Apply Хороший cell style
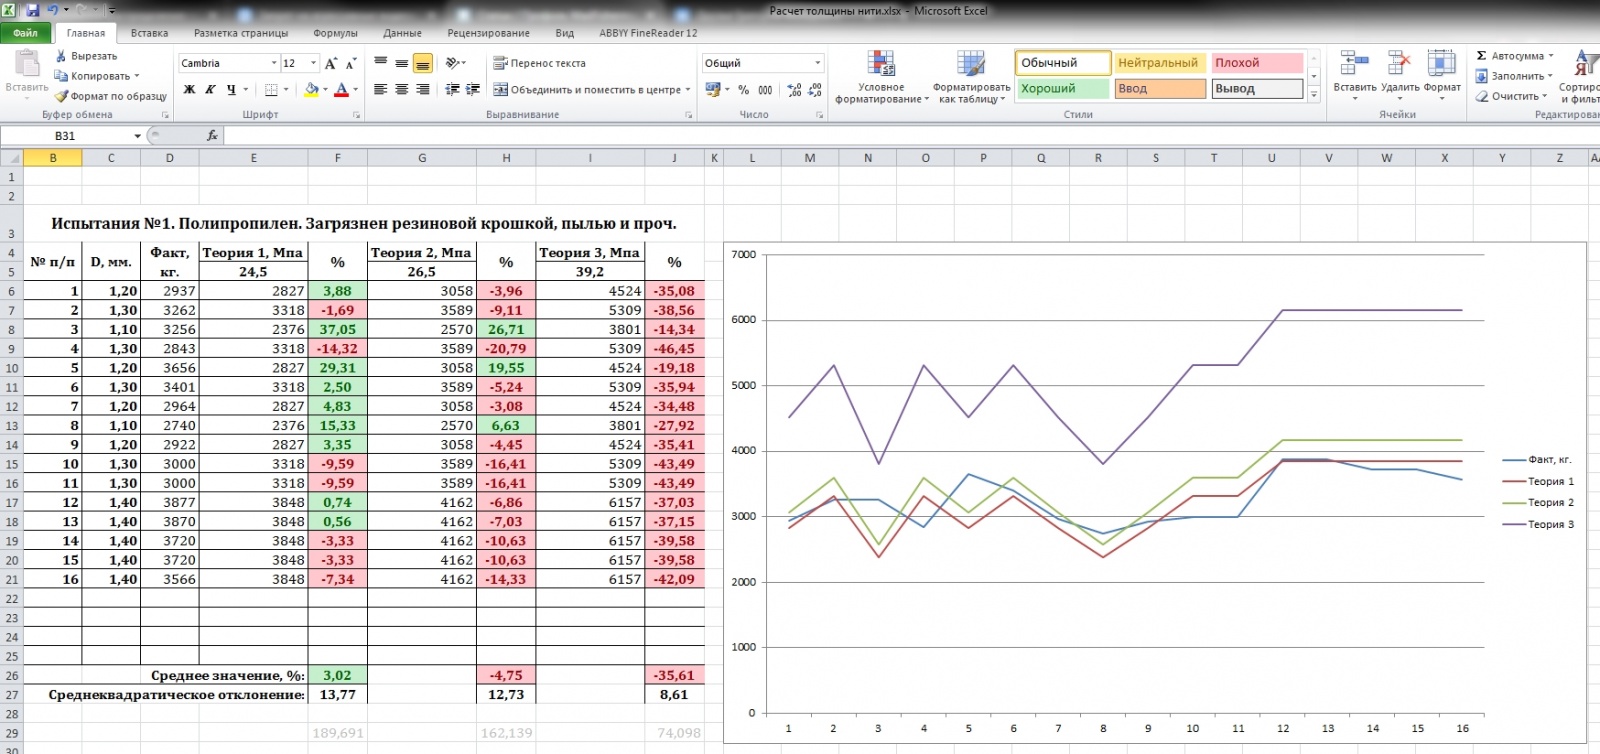1600x754 pixels. 1062,88
